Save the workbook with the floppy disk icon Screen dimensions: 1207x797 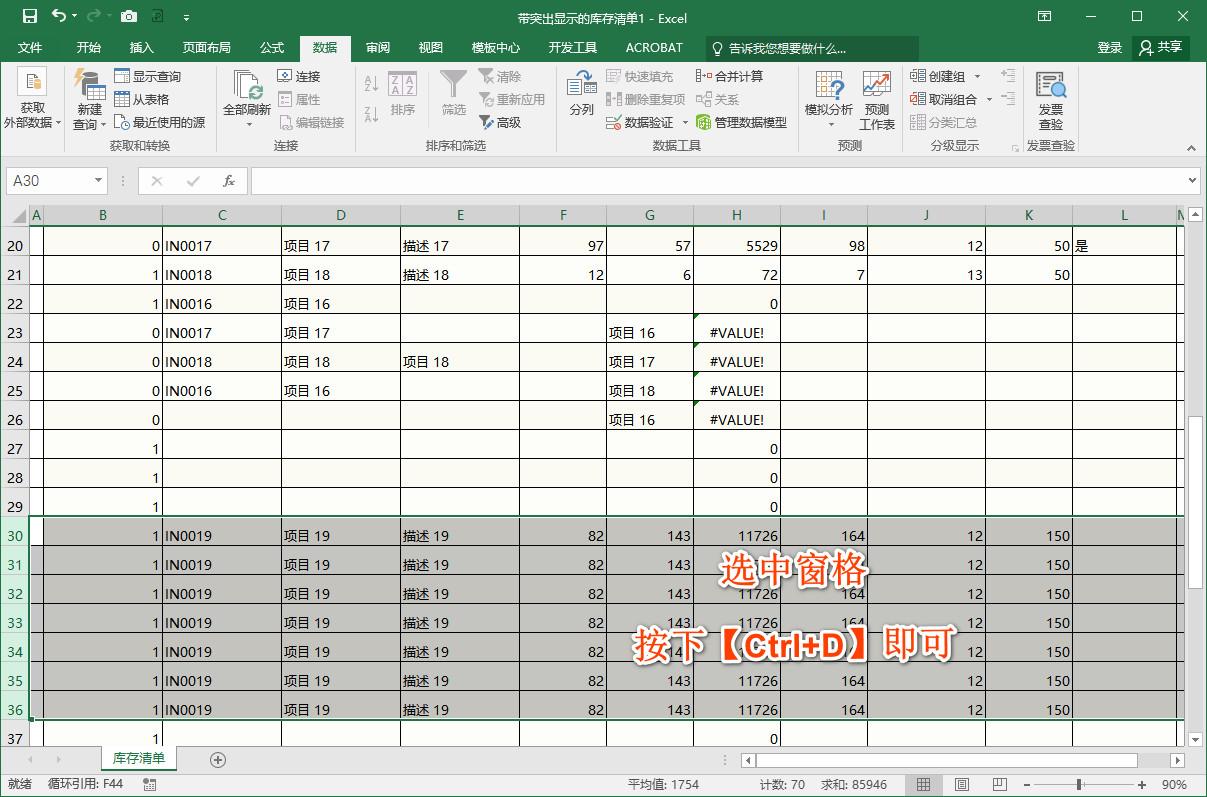(x=29, y=16)
